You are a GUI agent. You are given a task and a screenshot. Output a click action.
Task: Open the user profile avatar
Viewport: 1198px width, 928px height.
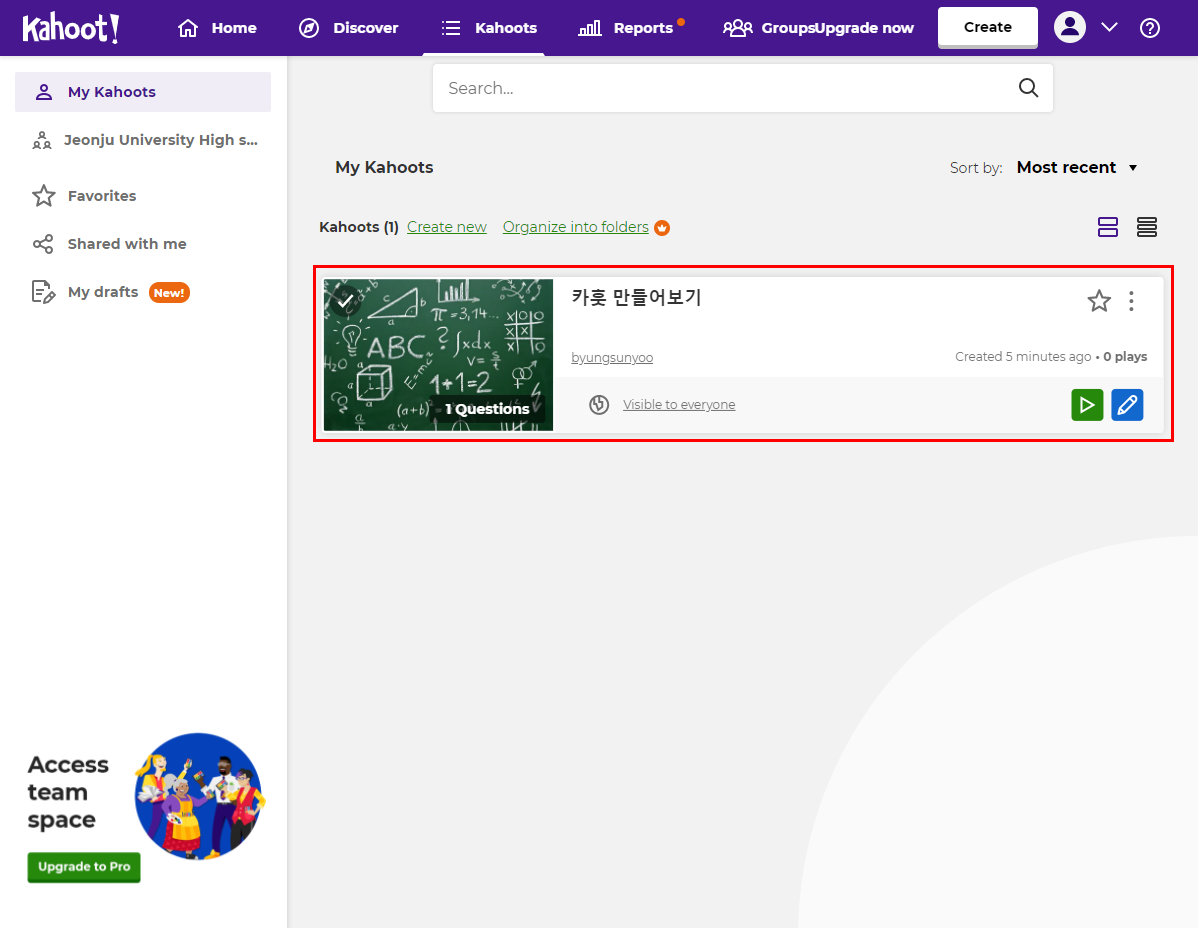[1070, 27]
